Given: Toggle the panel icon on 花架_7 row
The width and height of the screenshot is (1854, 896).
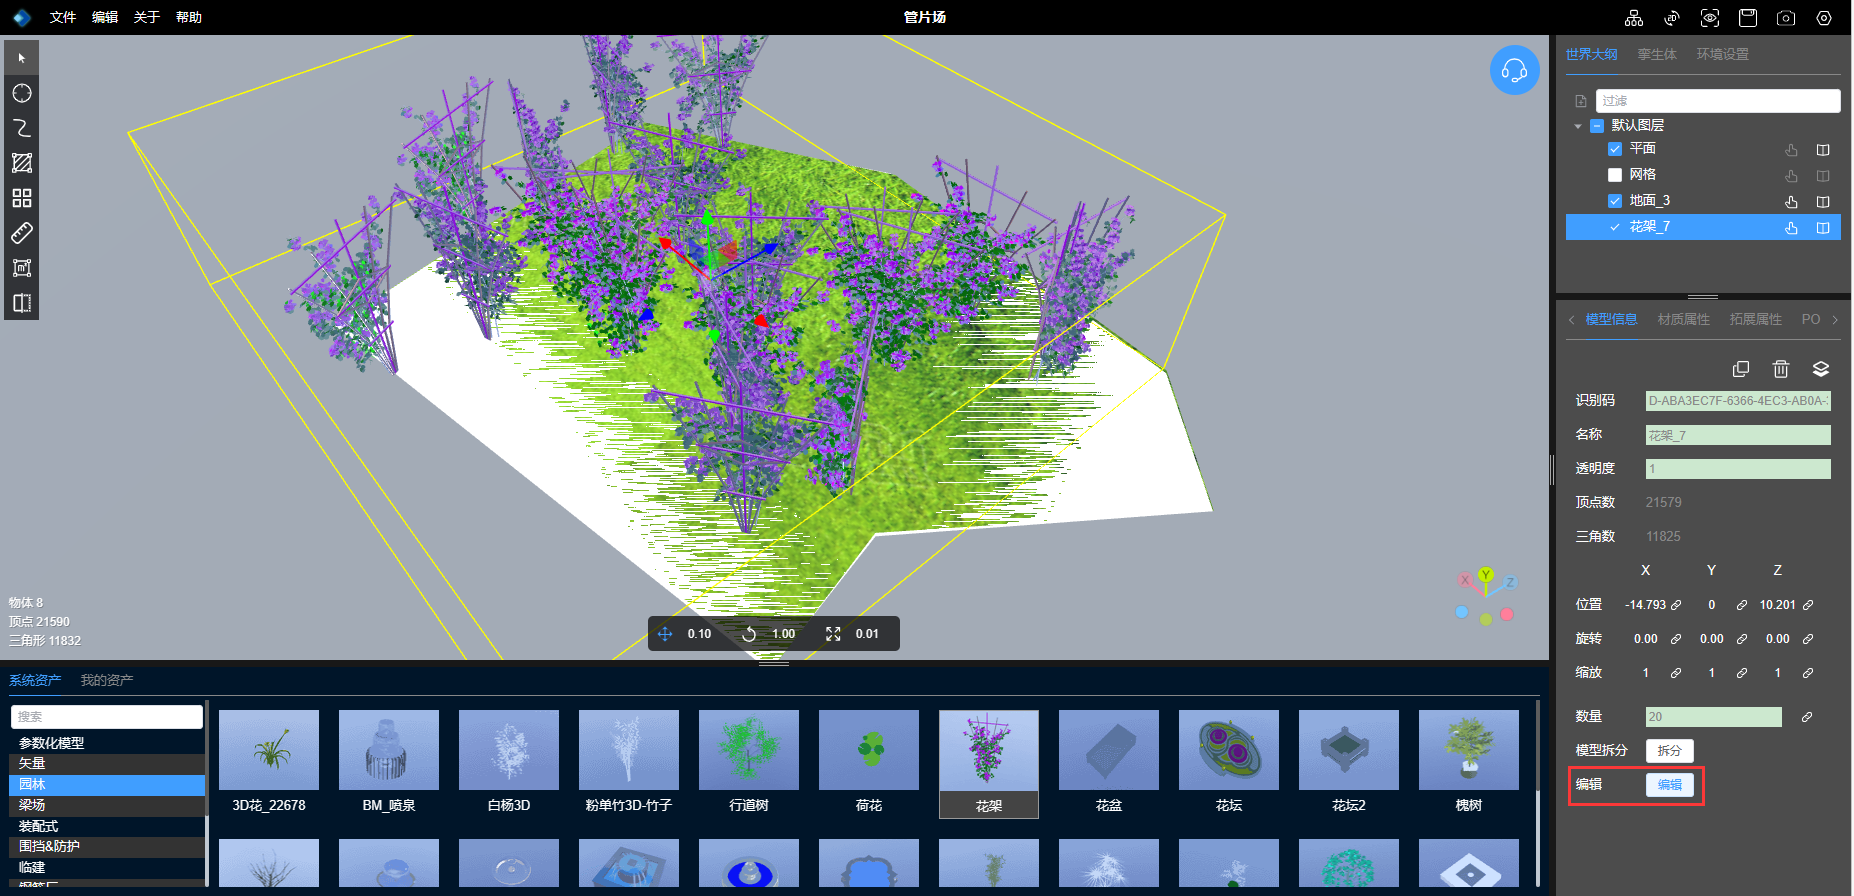Looking at the screenshot, I should (1823, 228).
